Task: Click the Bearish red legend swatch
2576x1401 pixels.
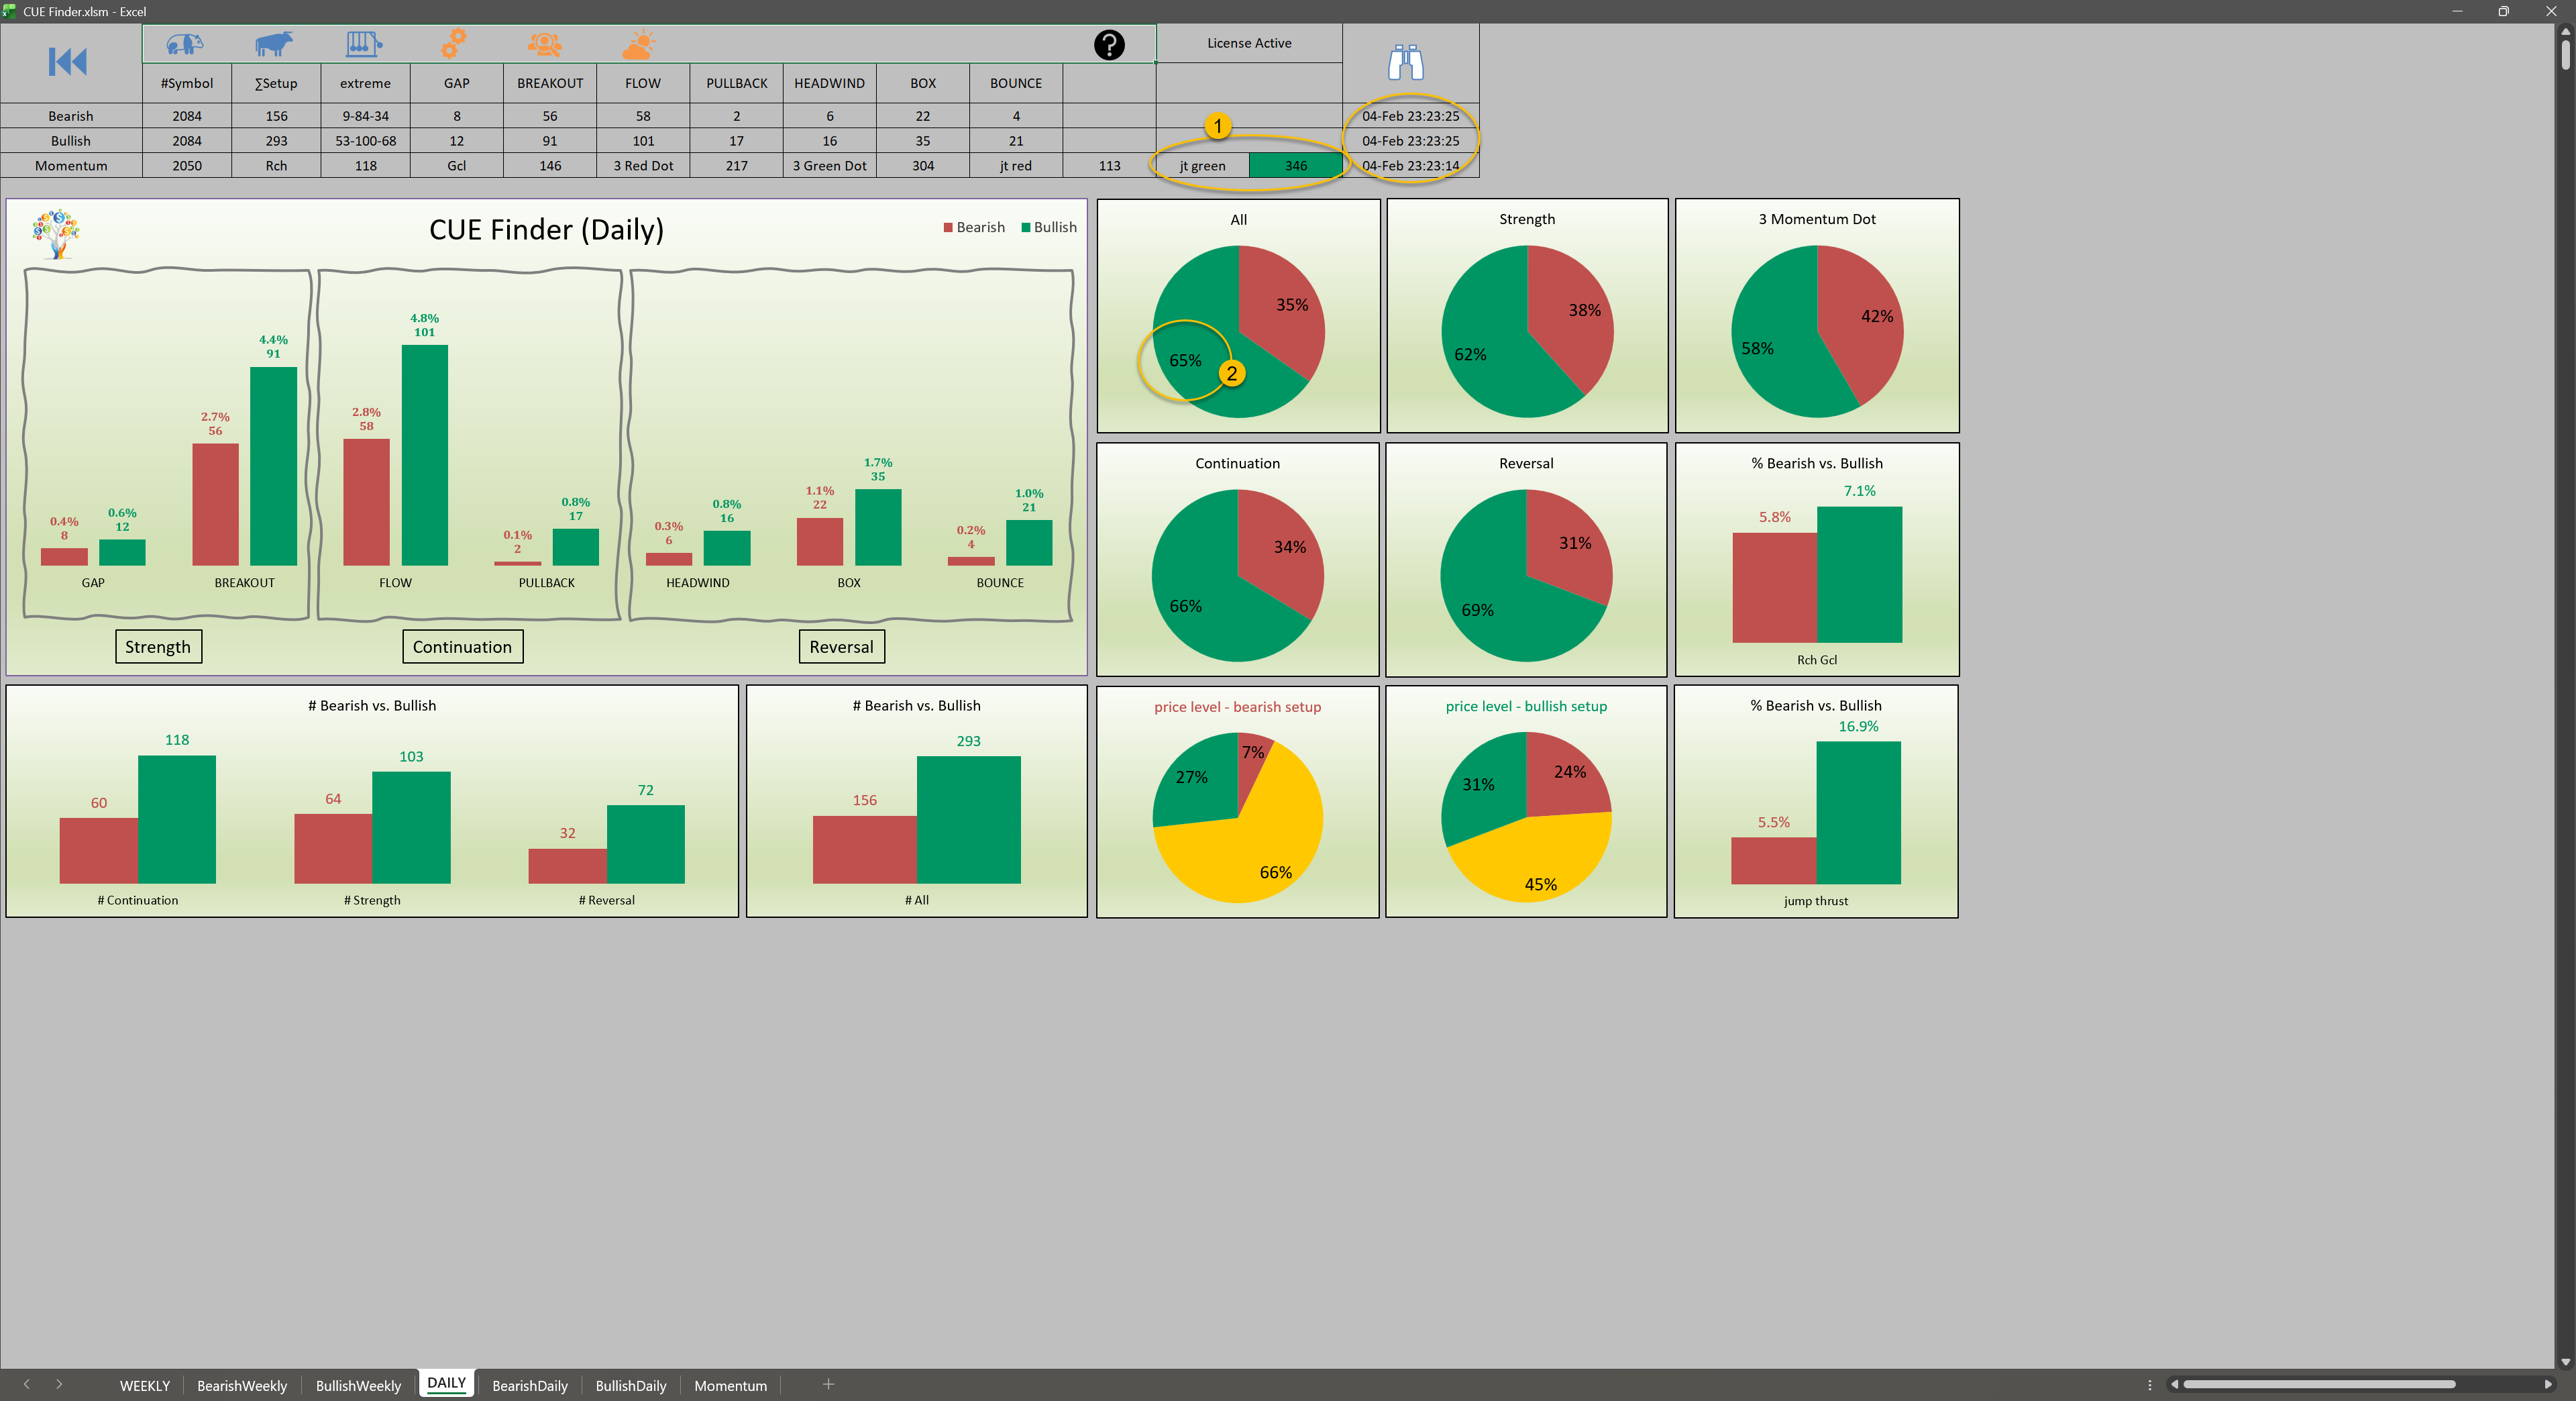Action: click(x=948, y=228)
